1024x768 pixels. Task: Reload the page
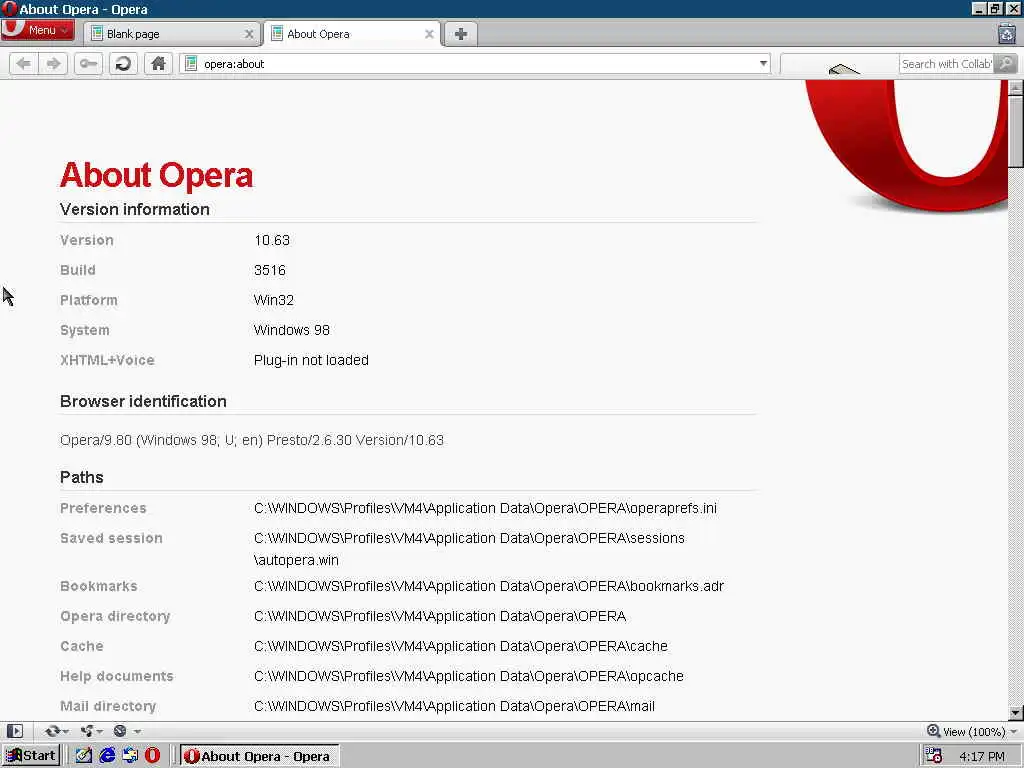(x=123, y=63)
